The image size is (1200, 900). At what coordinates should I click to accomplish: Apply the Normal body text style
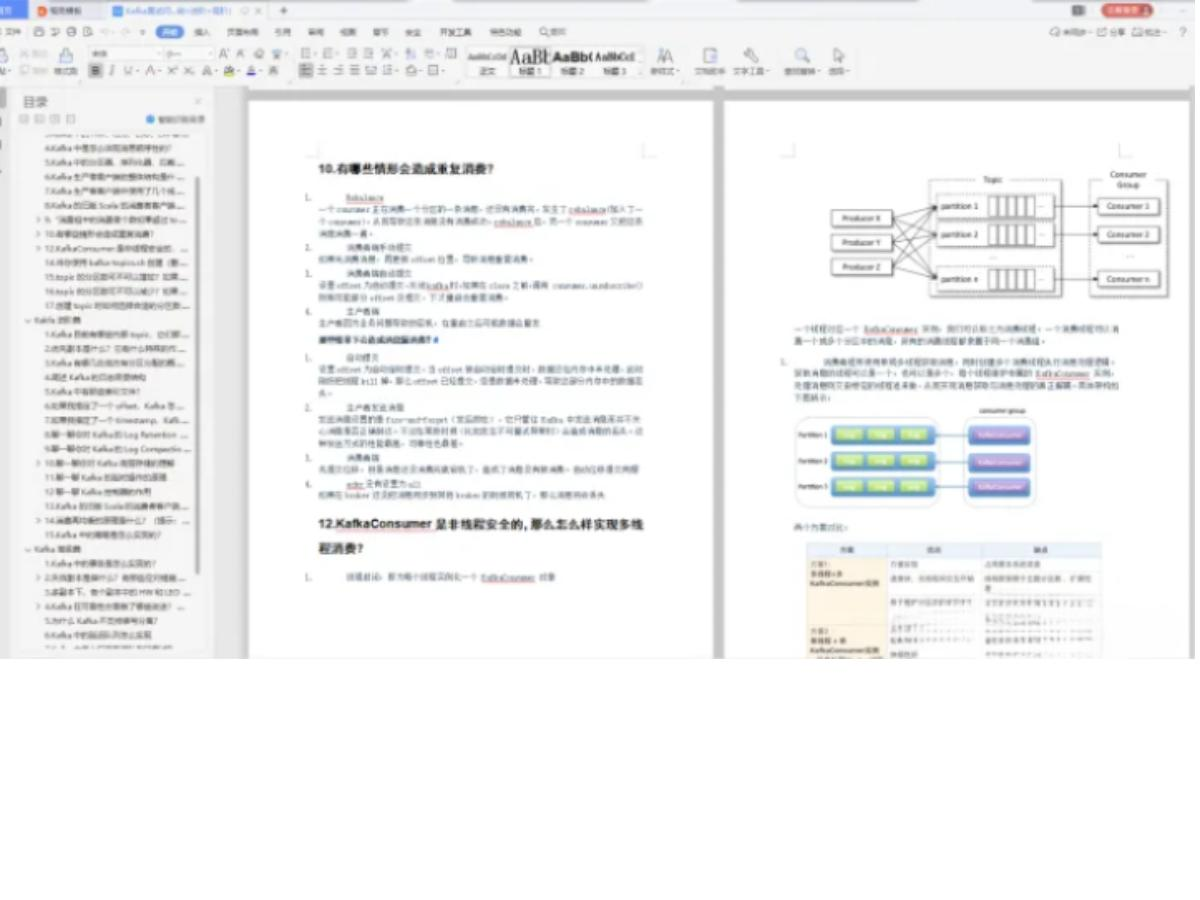(487, 62)
